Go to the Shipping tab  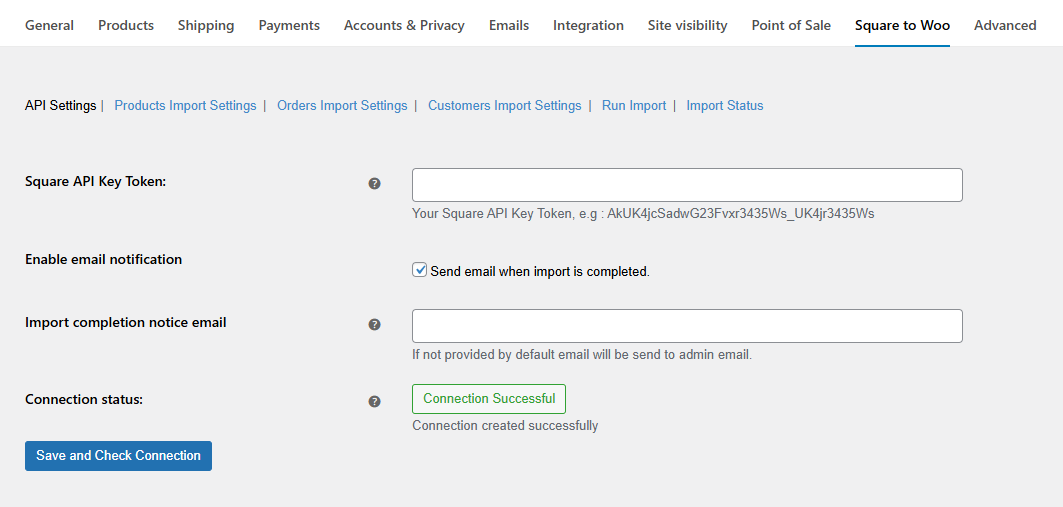tap(206, 25)
